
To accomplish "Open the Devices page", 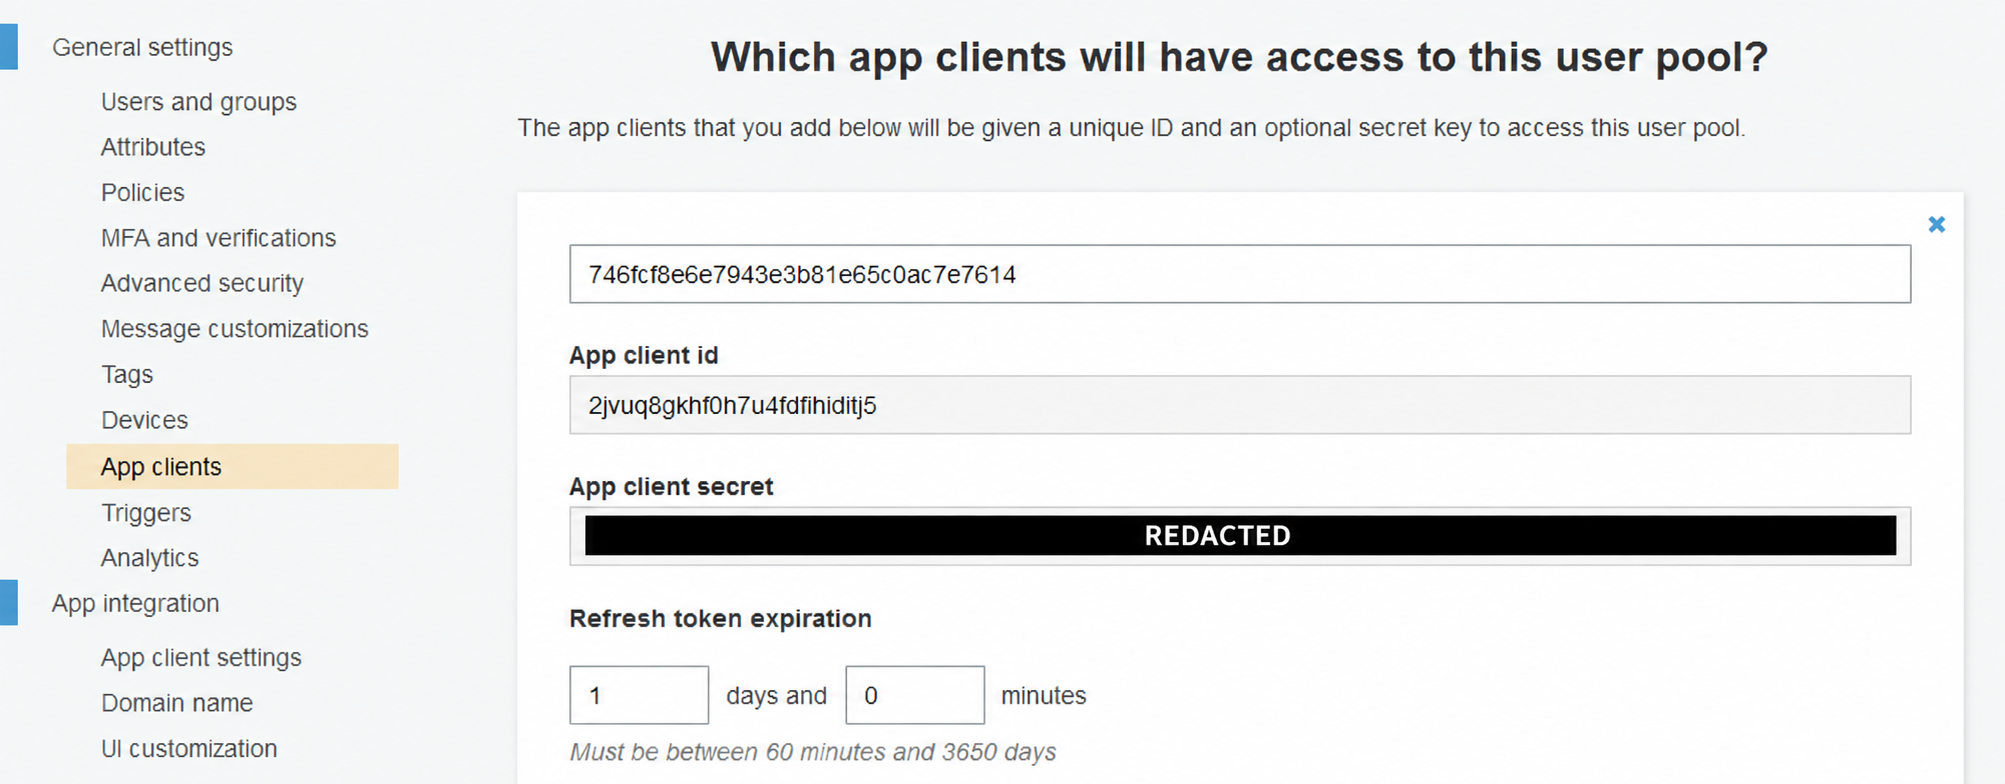I will click(x=144, y=420).
